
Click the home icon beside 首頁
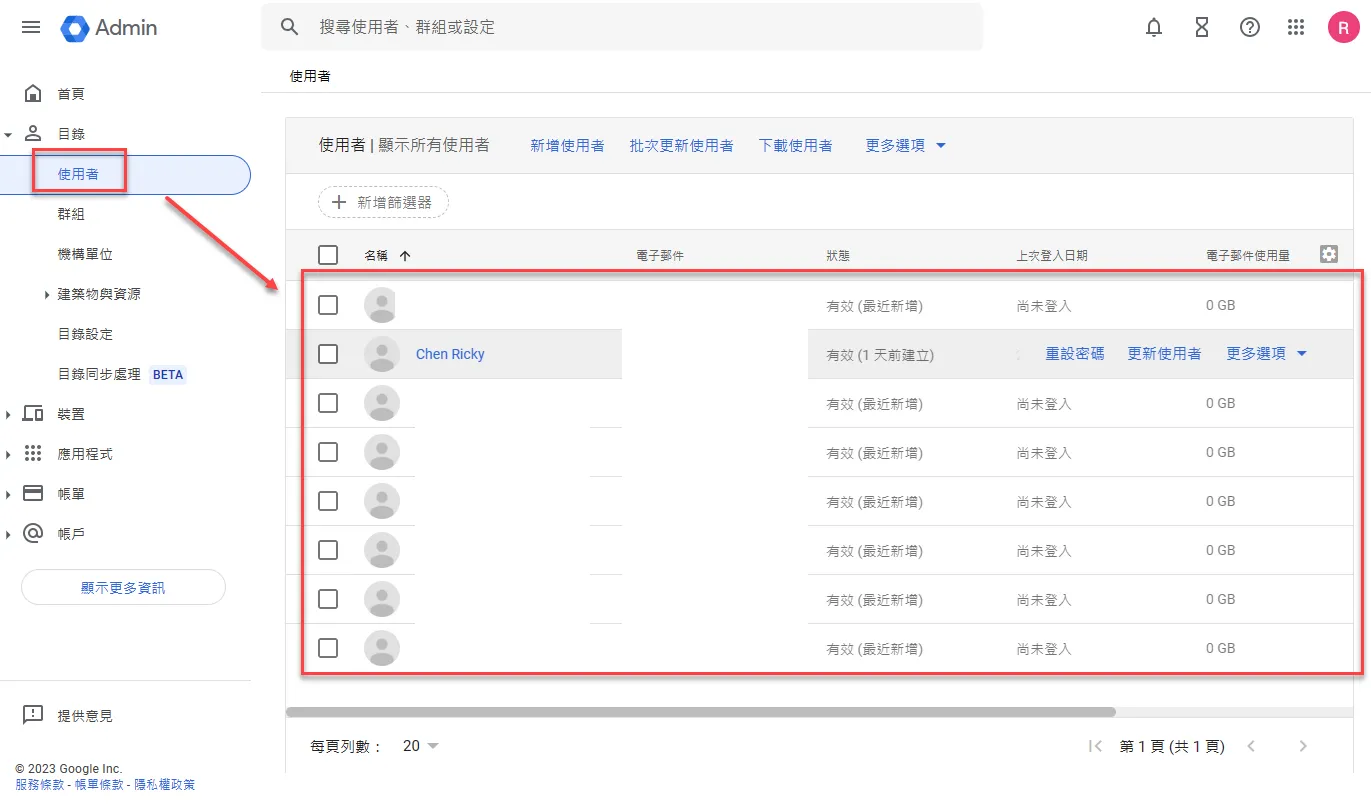pyautogui.click(x=33, y=93)
